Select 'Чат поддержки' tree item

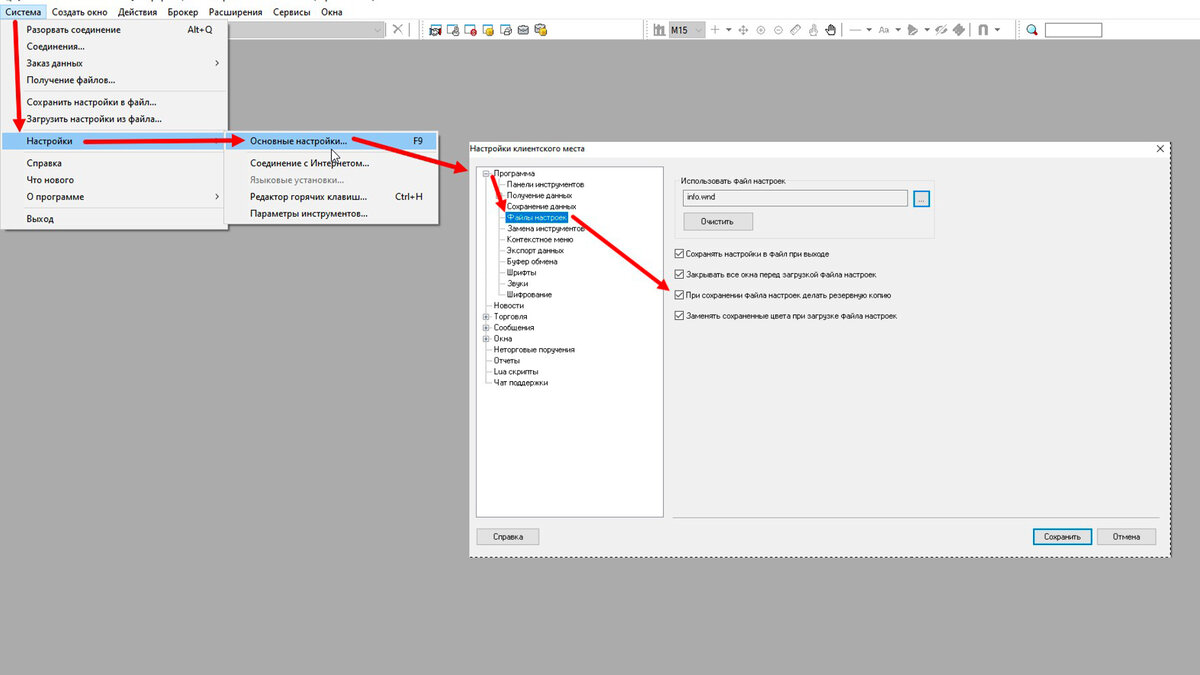coord(520,382)
